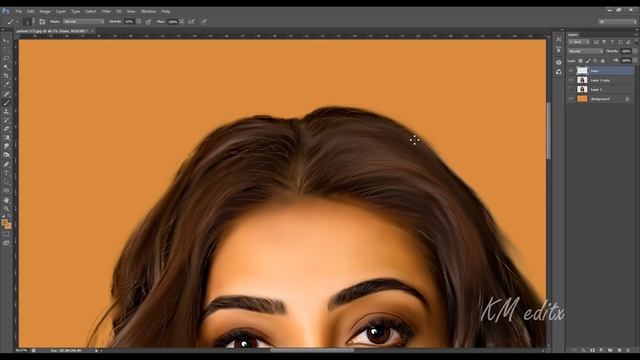Toggle lock image pixels
Image resolution: width=640 pixels, height=360 pixels.
click(x=588, y=61)
